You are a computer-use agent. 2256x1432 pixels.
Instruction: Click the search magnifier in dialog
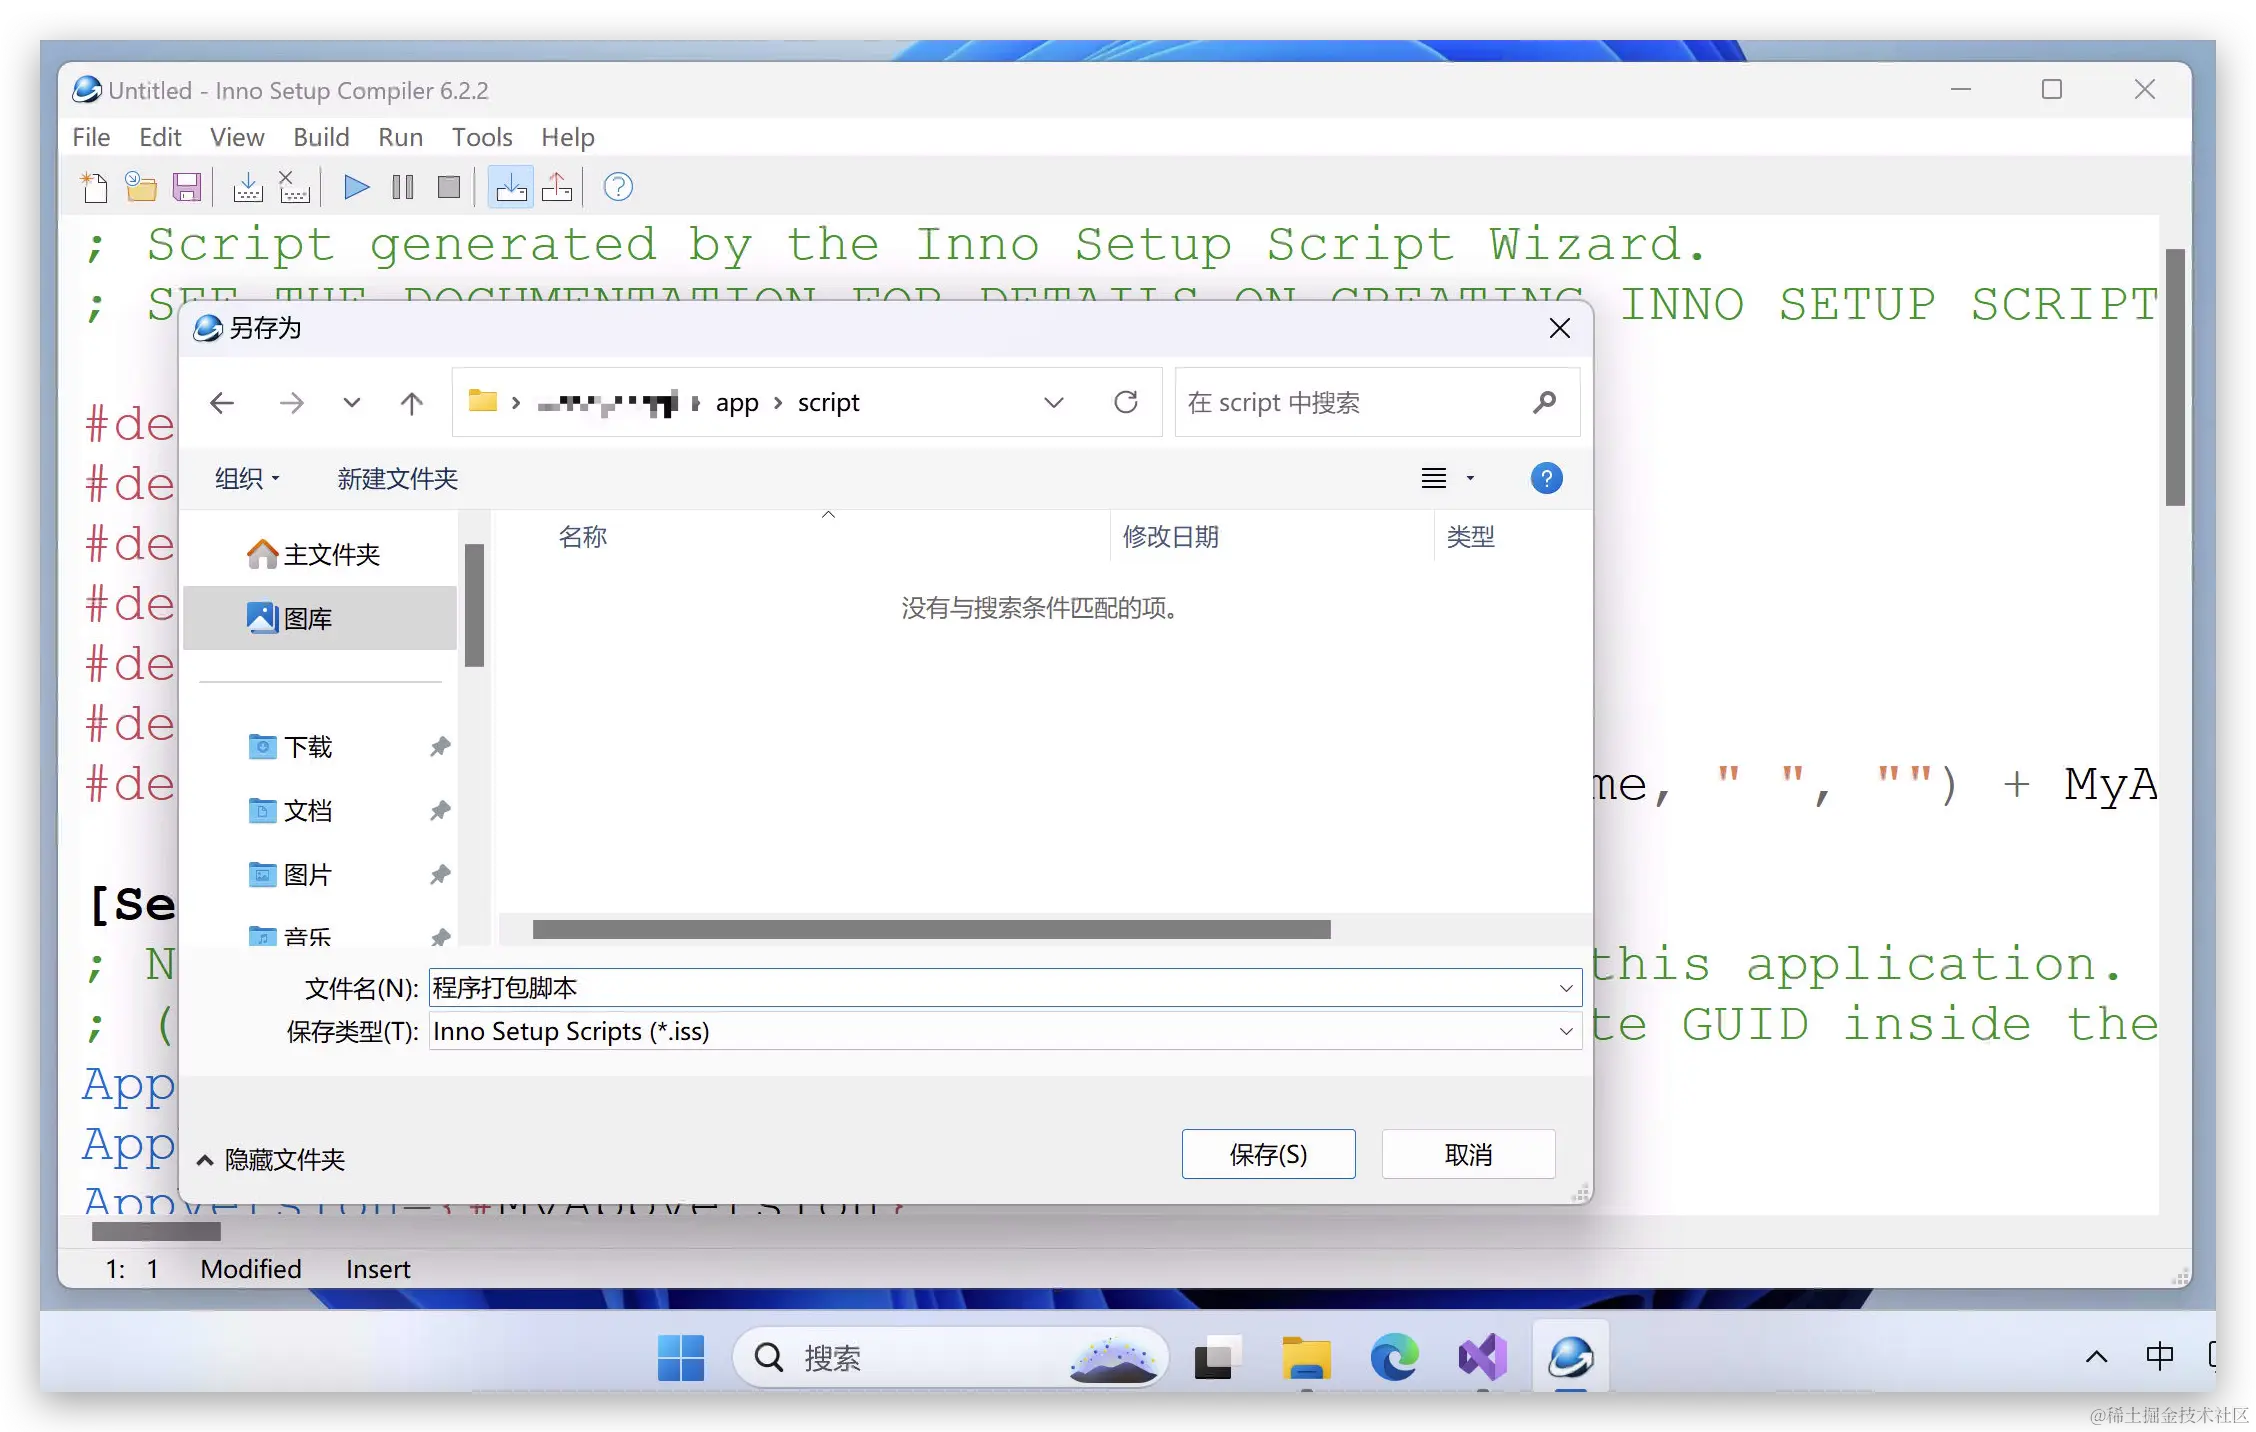1544,402
